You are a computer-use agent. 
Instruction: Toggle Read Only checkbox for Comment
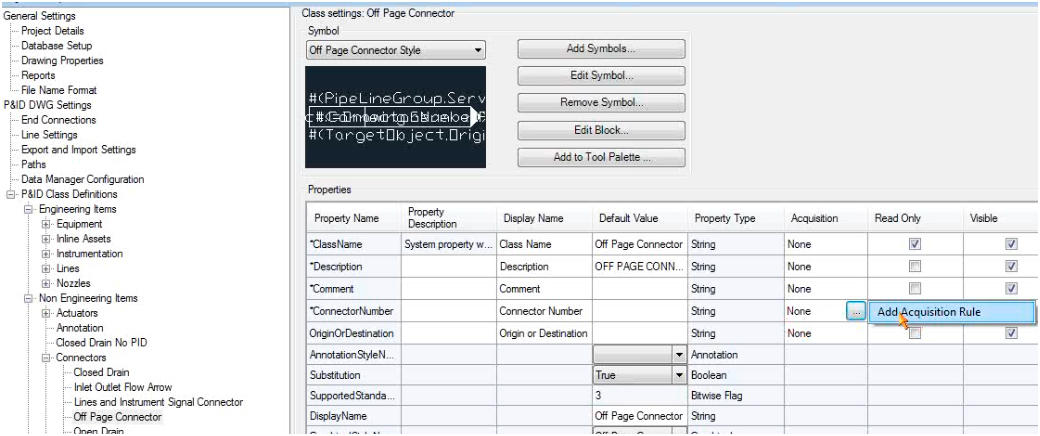pyautogui.click(x=915, y=289)
